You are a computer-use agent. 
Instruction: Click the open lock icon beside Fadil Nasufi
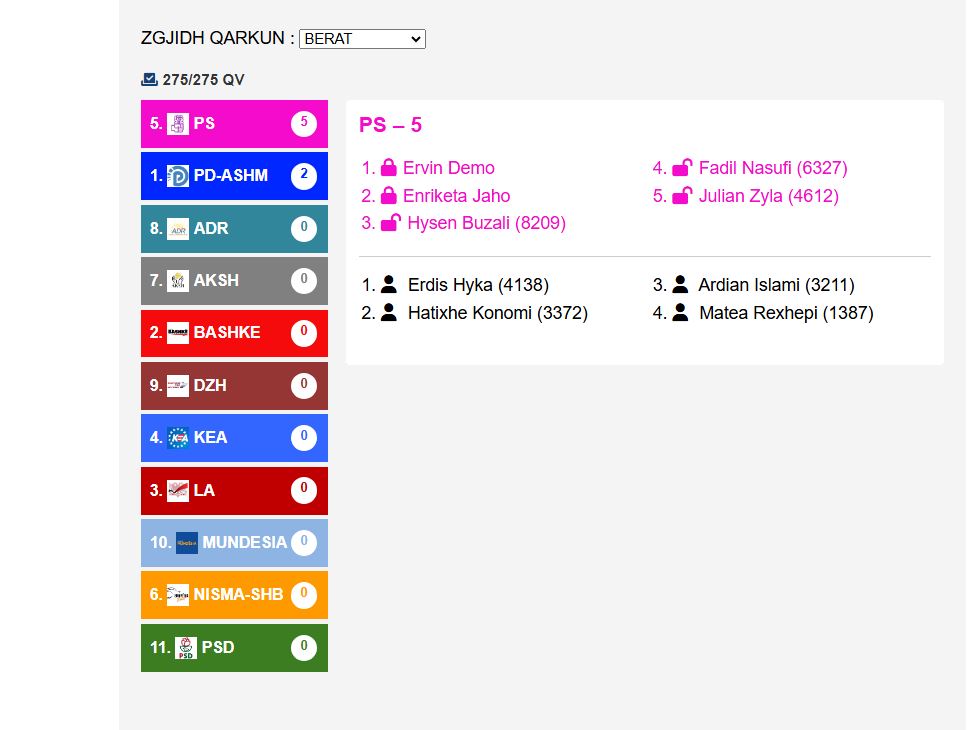682,168
